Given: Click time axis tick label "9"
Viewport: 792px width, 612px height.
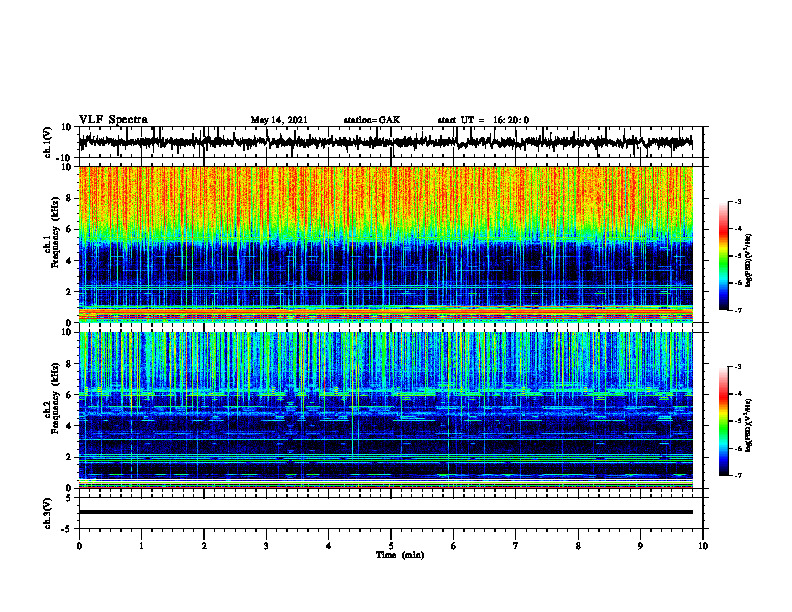Looking at the screenshot, I should tap(640, 546).
